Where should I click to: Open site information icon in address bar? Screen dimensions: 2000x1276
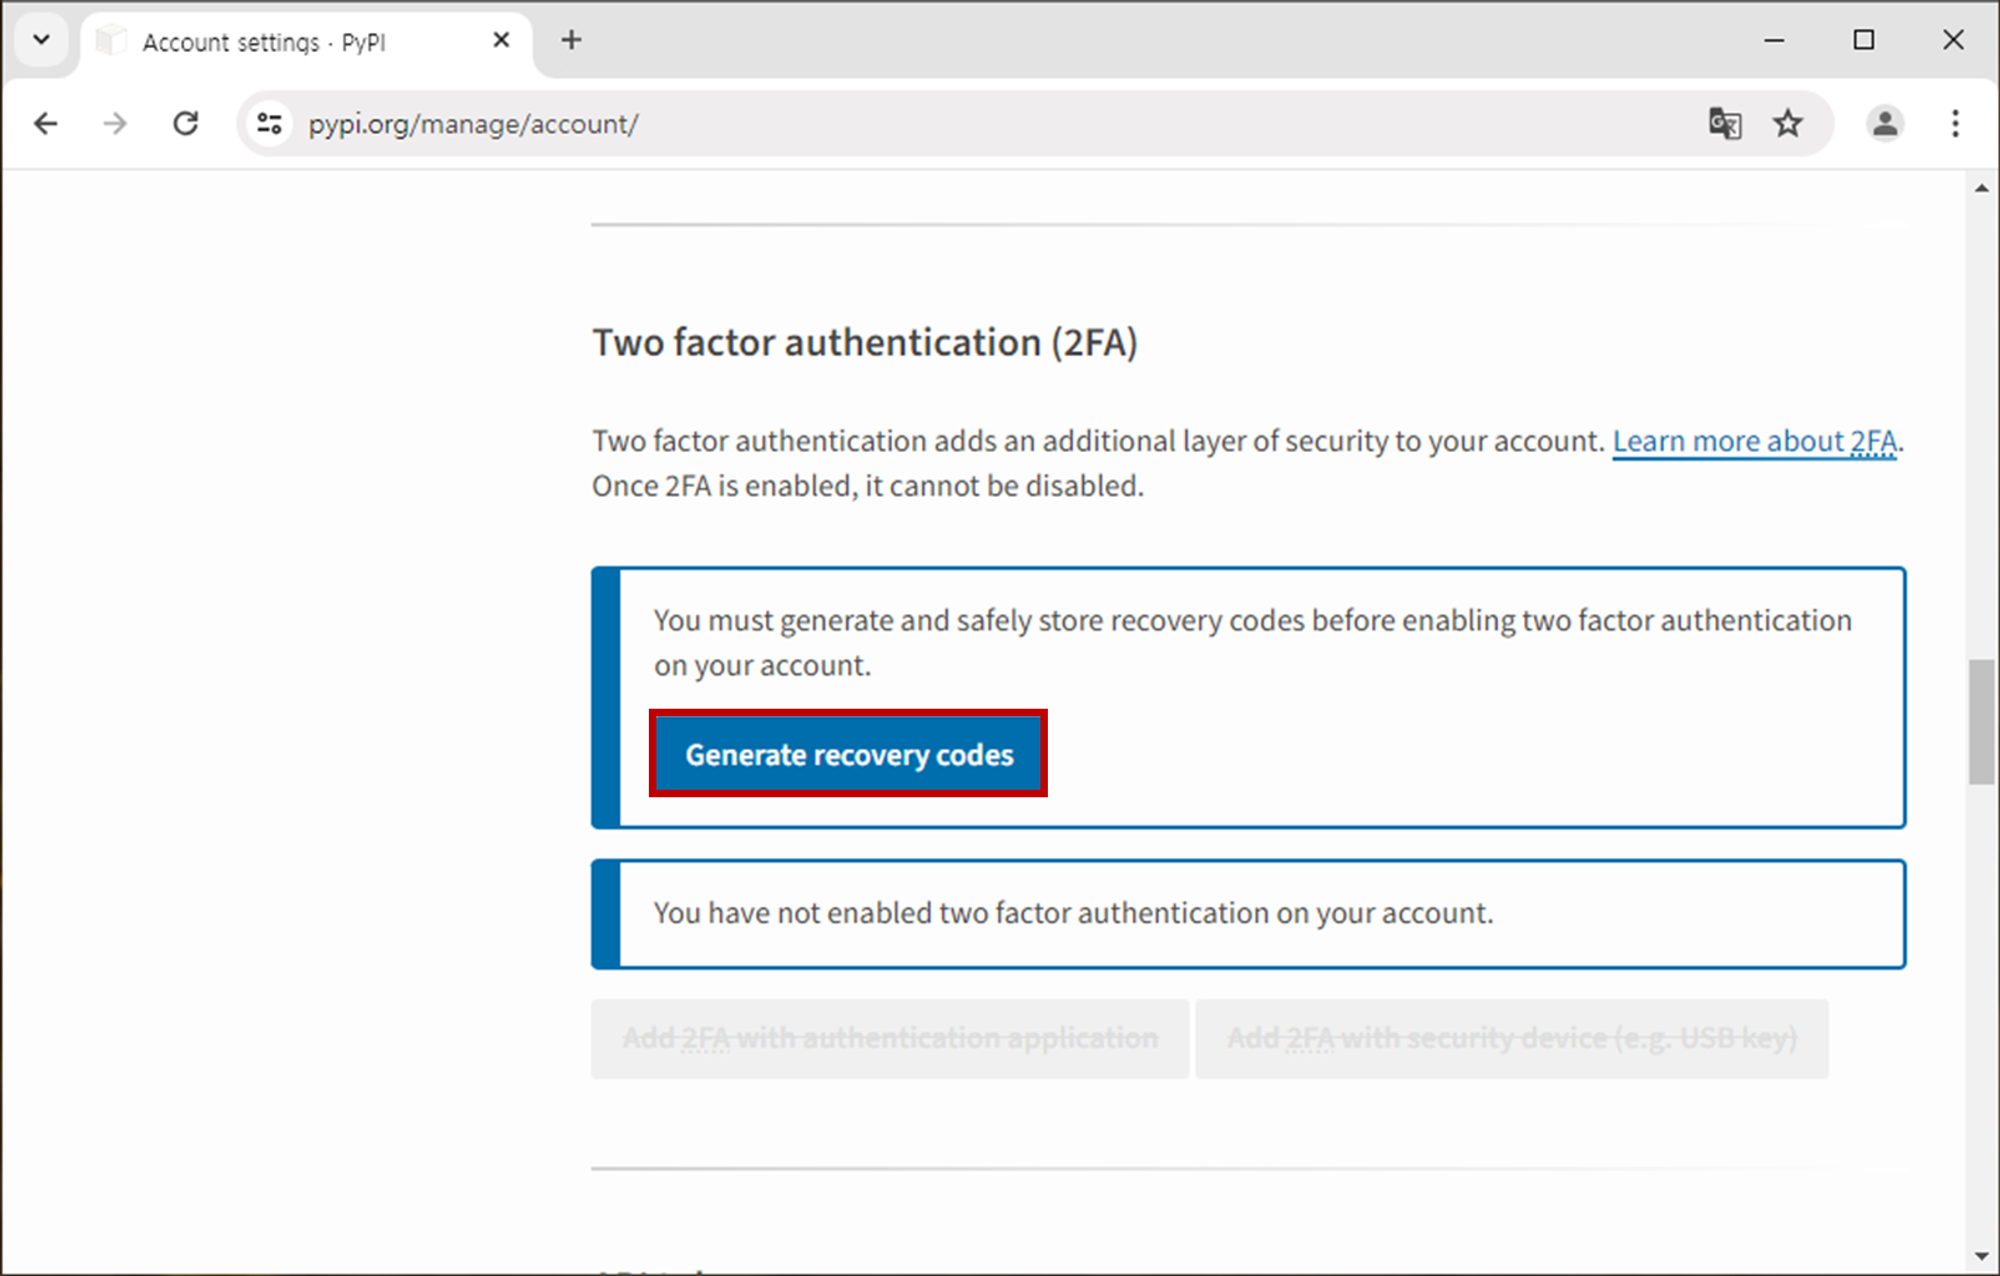pos(269,124)
